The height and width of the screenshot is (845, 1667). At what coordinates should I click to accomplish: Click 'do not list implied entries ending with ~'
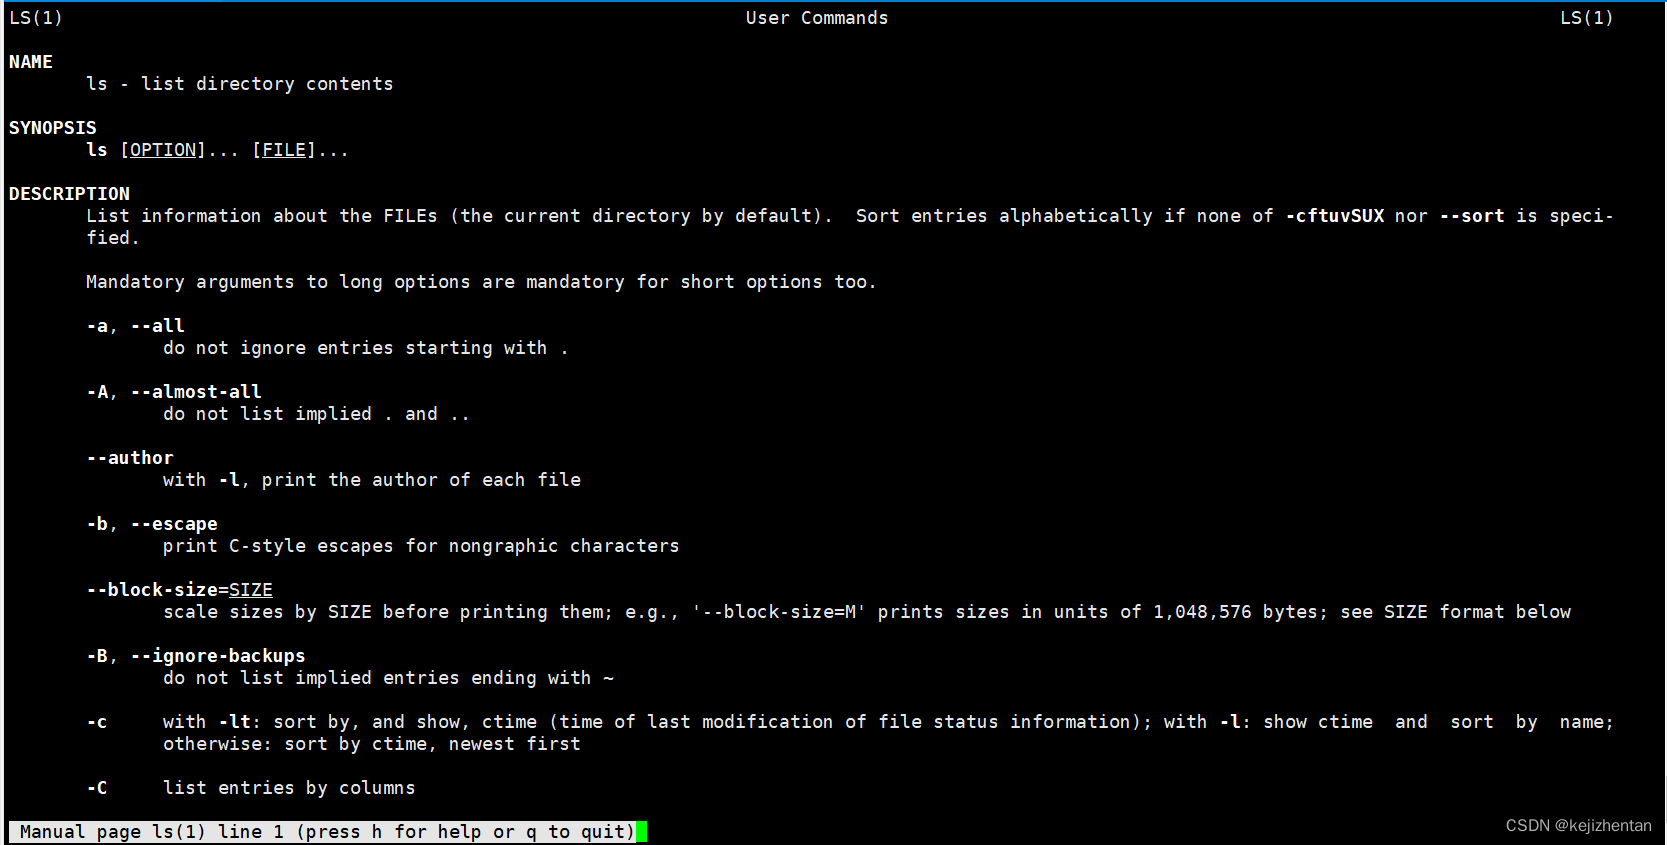[x=388, y=678]
